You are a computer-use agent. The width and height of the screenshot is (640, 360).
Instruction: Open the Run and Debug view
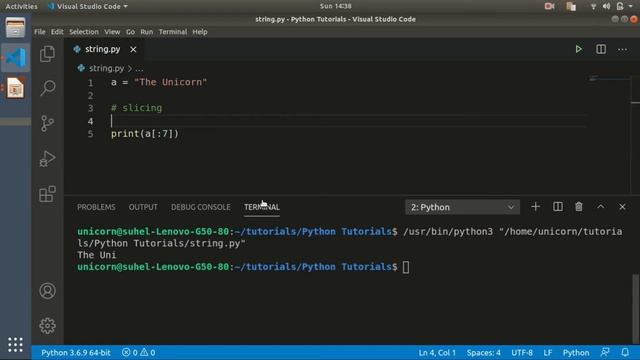[x=47, y=158]
